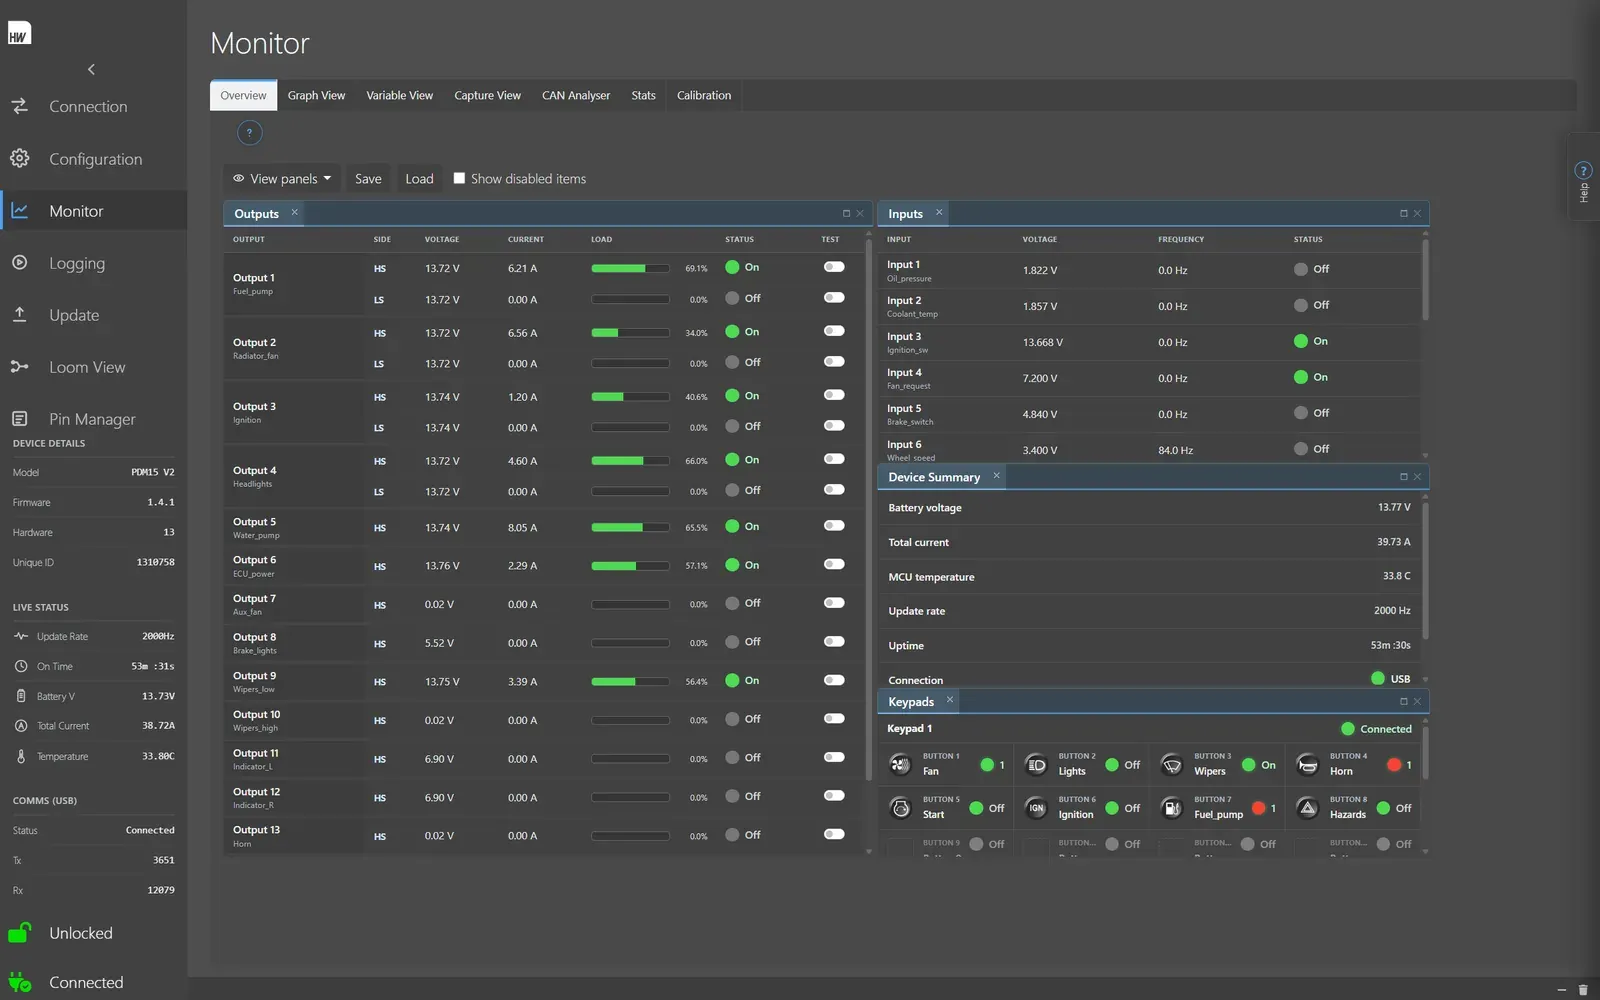Toggle test switch for Output 2 LS

834,362
